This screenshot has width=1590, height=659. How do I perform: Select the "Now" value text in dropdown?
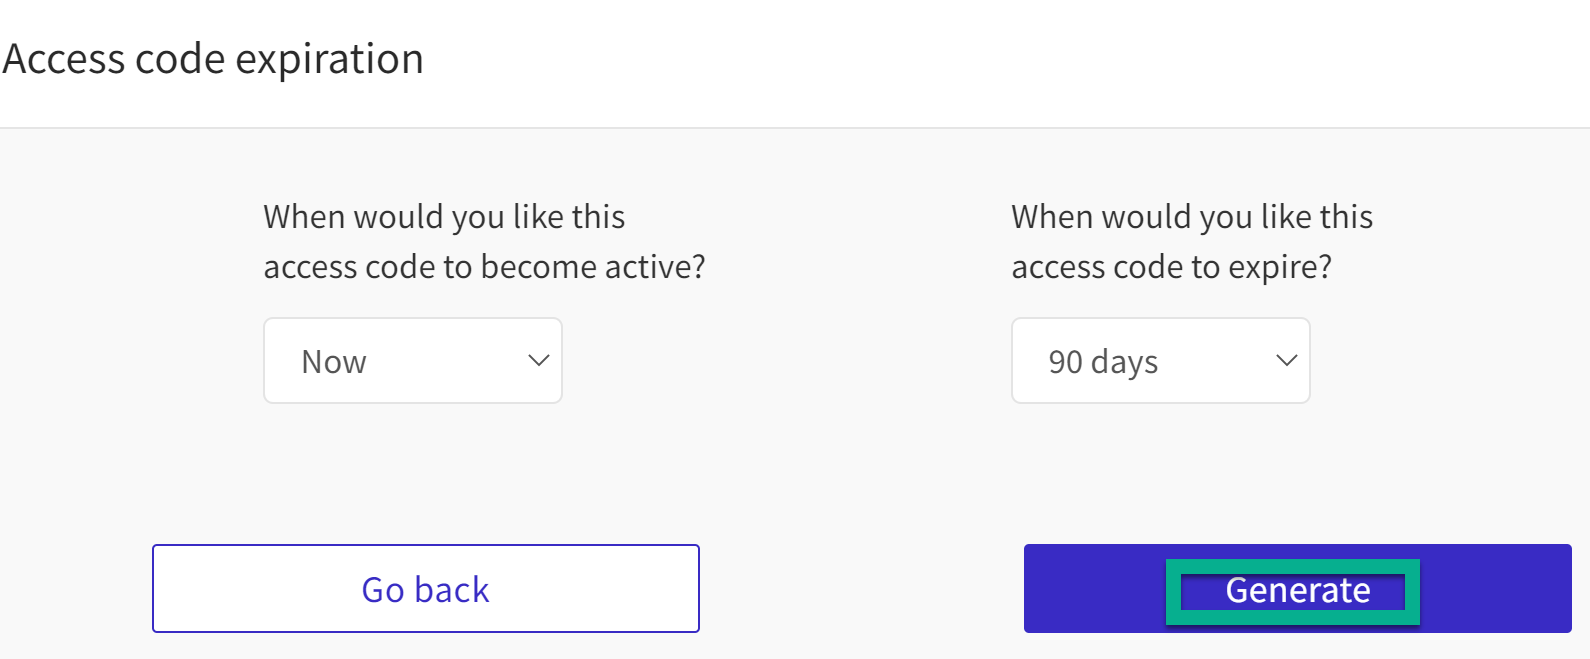[x=334, y=362]
